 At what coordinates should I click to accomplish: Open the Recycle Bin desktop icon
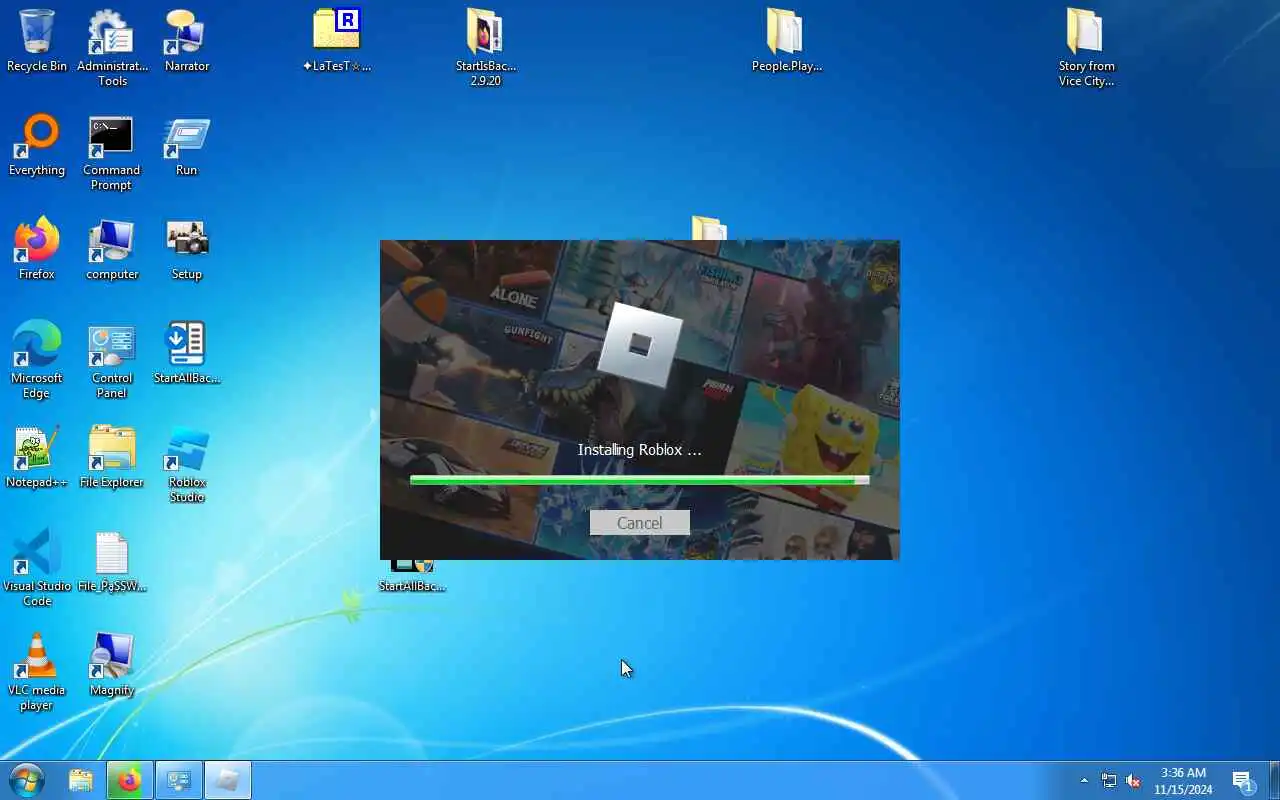coord(37,41)
